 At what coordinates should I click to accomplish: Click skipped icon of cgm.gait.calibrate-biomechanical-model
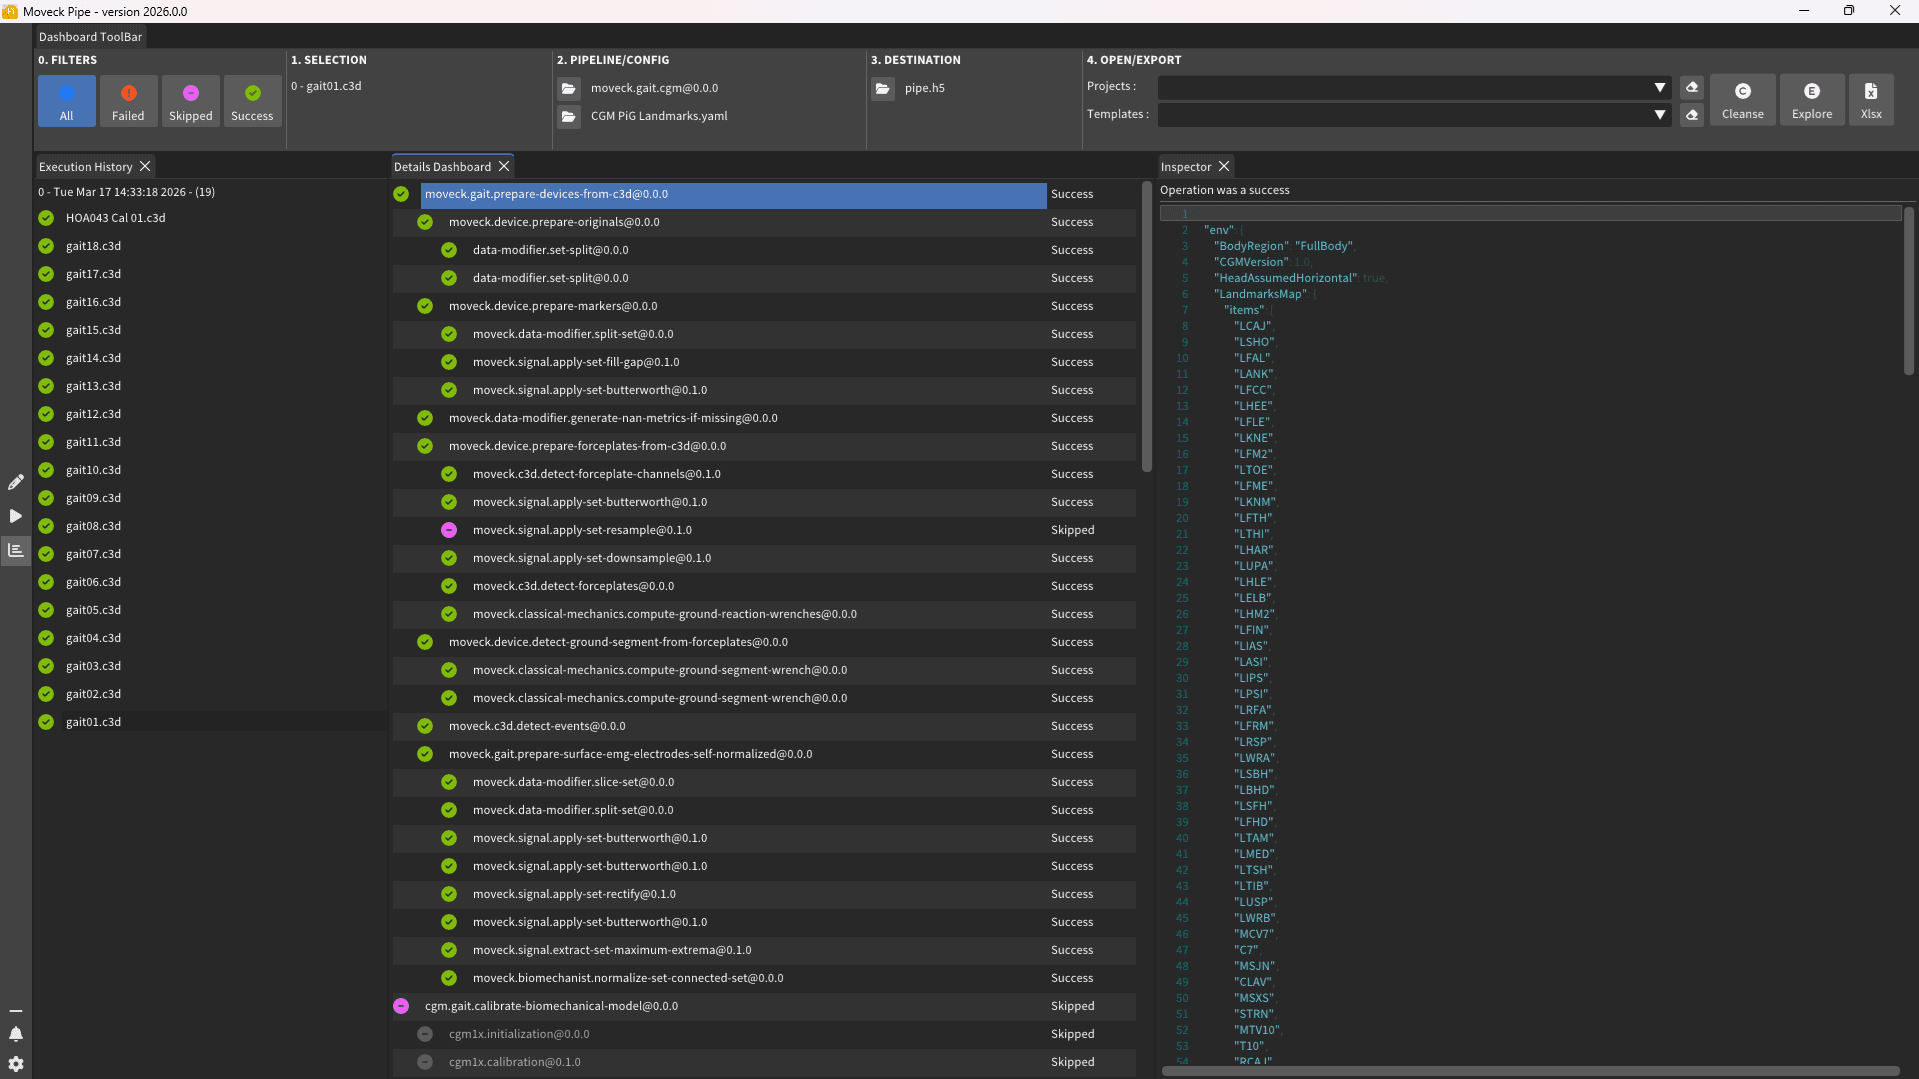[x=401, y=1006]
